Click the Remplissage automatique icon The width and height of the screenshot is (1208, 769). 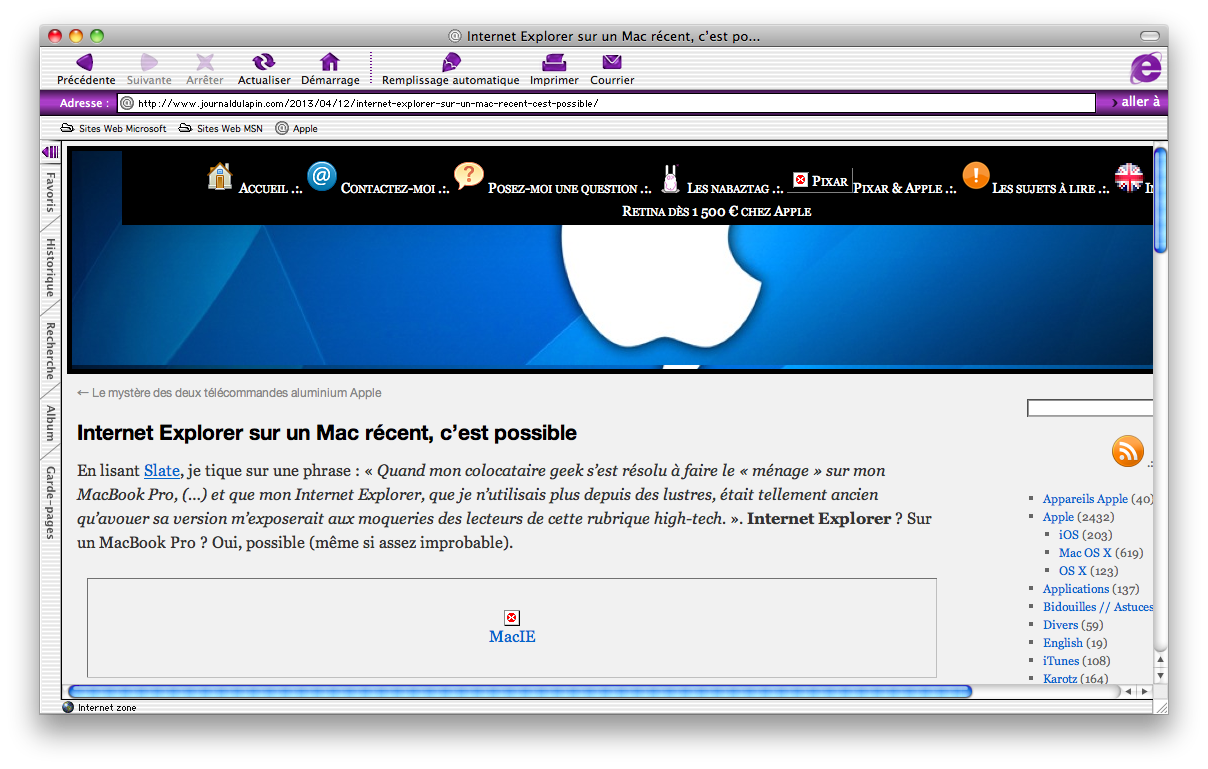(x=451, y=63)
